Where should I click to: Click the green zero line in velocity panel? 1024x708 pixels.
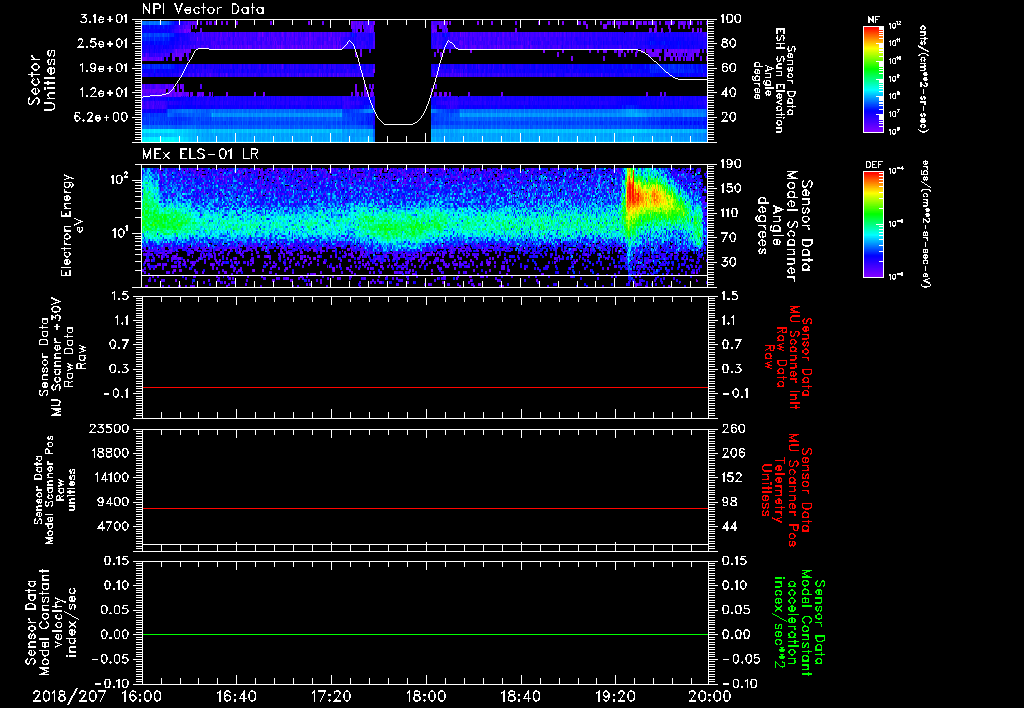coord(424,634)
